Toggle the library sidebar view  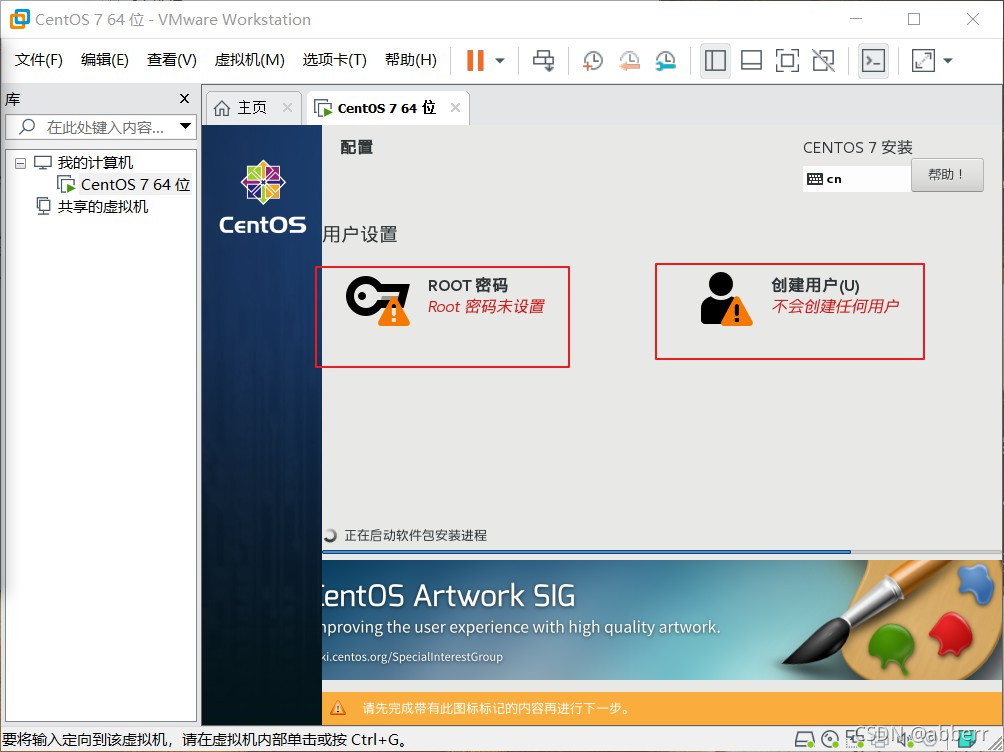click(715, 61)
